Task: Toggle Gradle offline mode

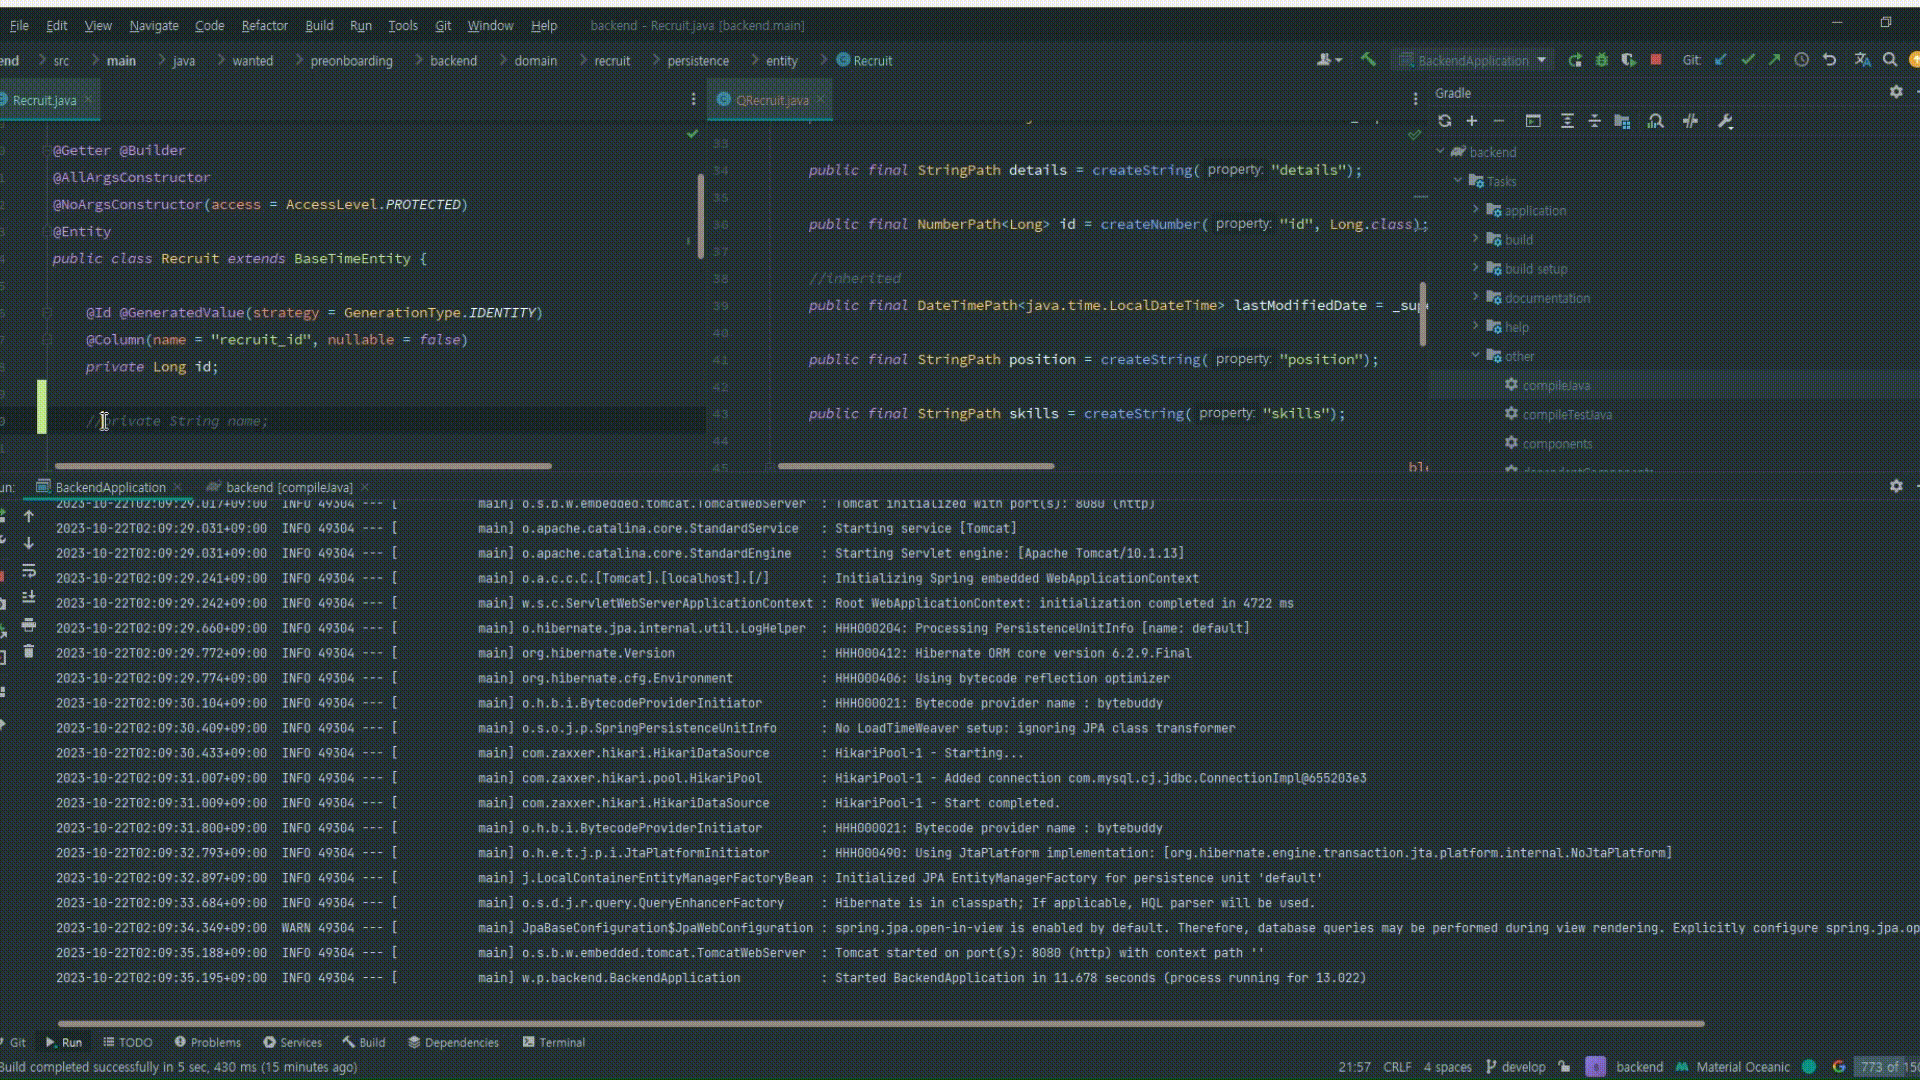Action: (1690, 121)
